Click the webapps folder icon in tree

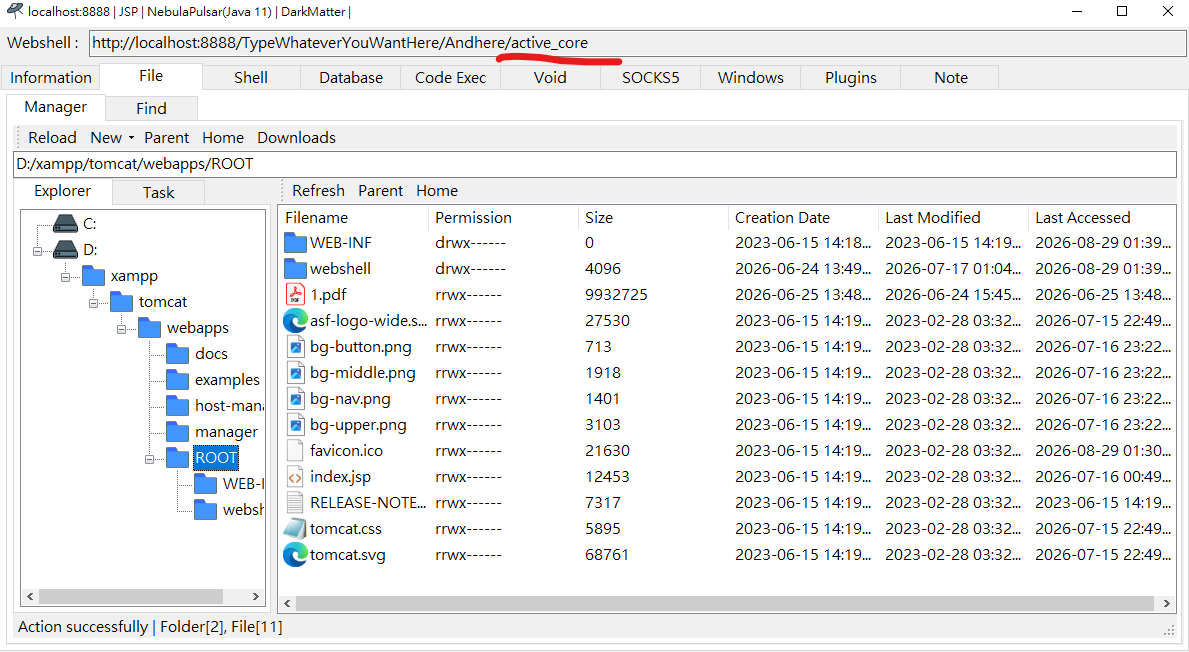coord(149,328)
